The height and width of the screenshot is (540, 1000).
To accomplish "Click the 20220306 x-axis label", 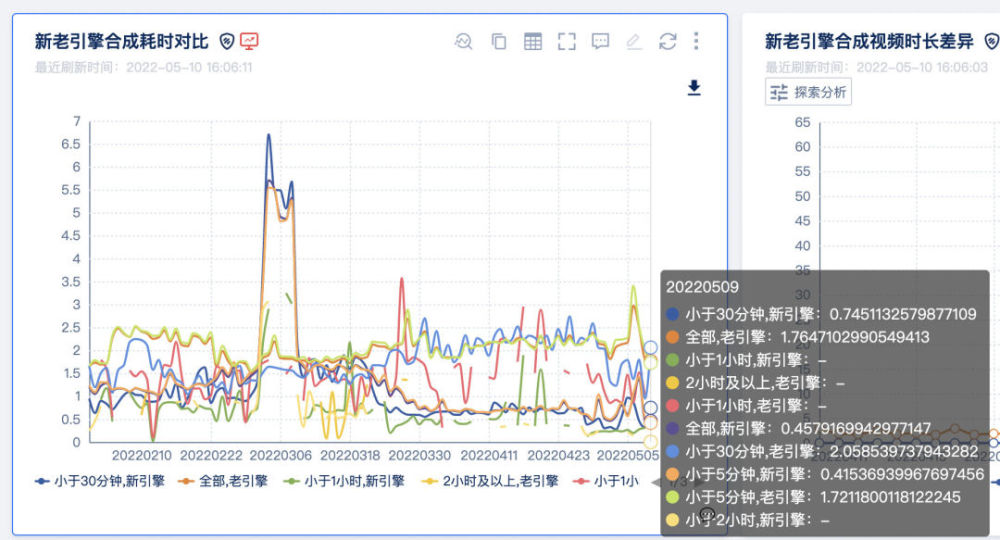I will pyautogui.click(x=281, y=456).
